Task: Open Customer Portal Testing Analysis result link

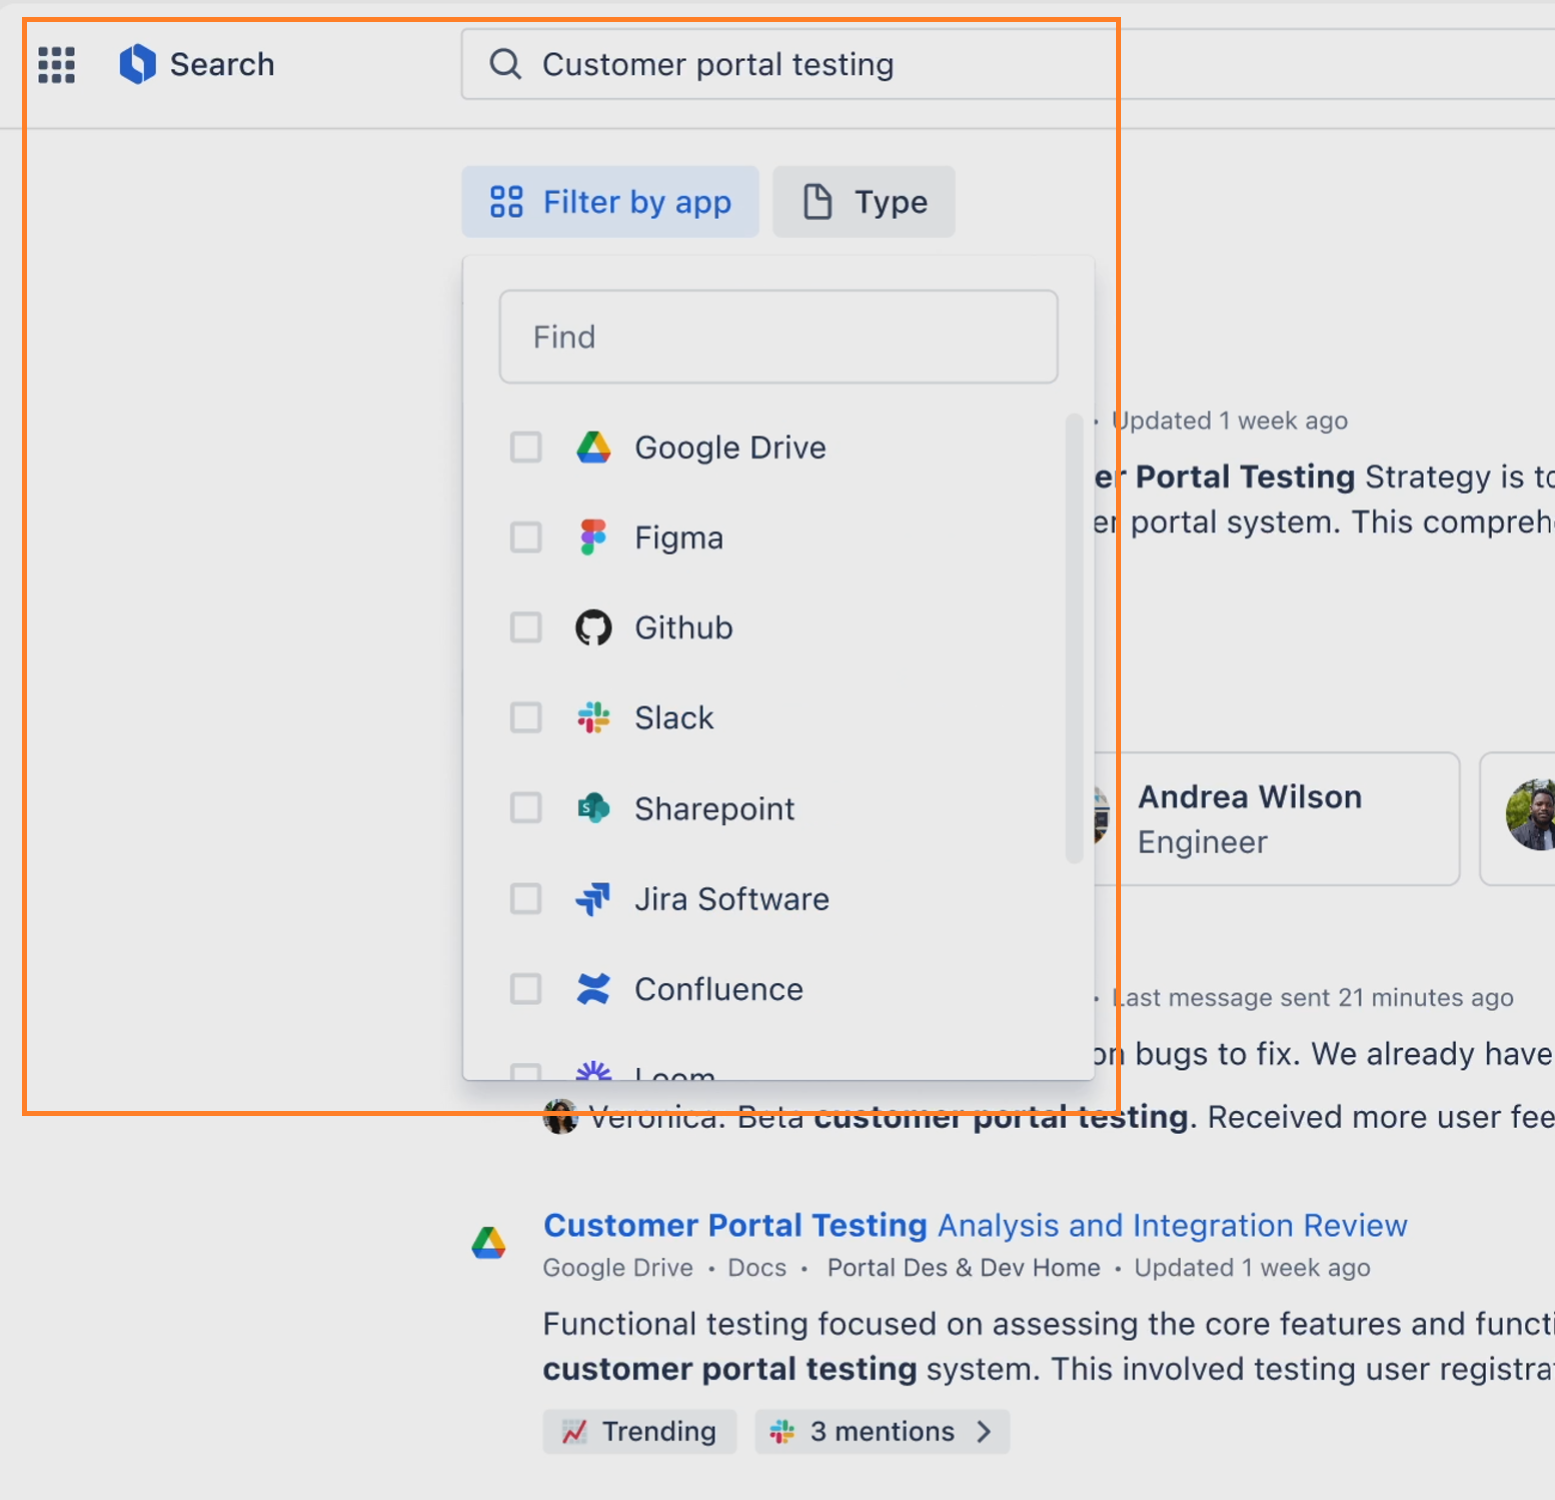Action: (x=975, y=1225)
